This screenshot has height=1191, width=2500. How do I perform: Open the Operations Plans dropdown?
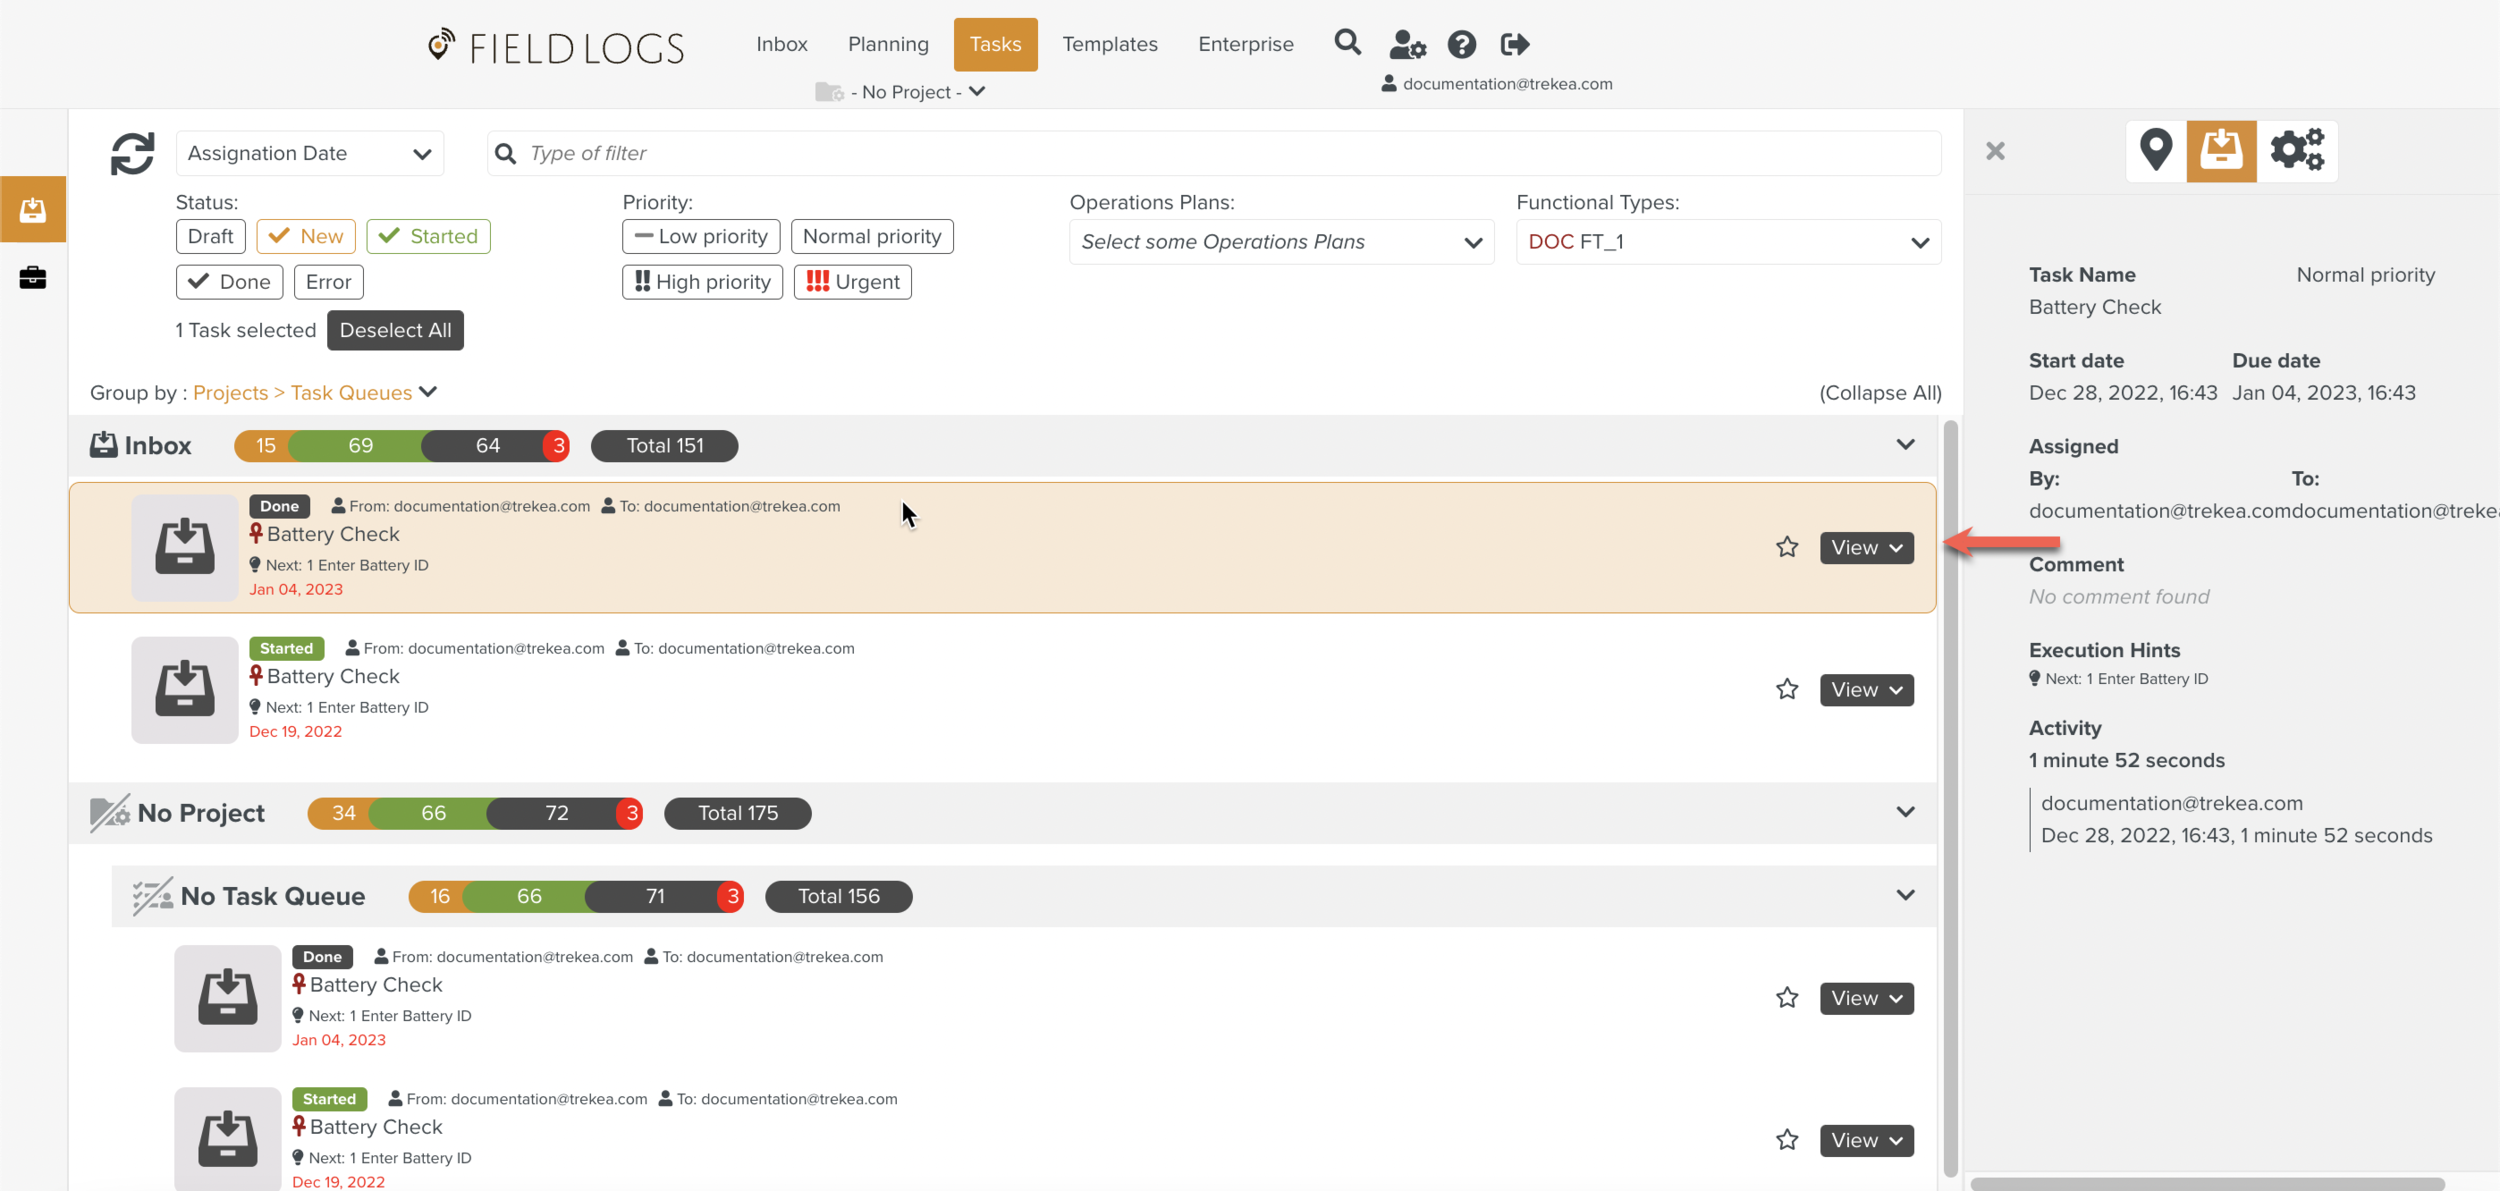tap(1280, 242)
